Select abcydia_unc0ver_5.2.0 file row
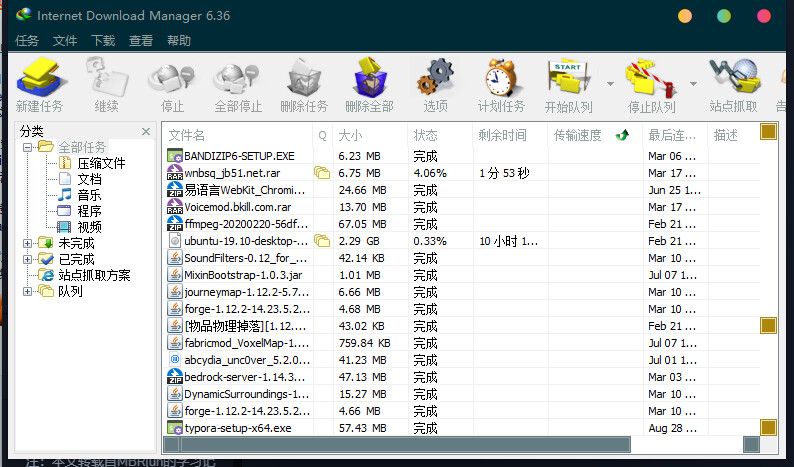 click(x=463, y=360)
